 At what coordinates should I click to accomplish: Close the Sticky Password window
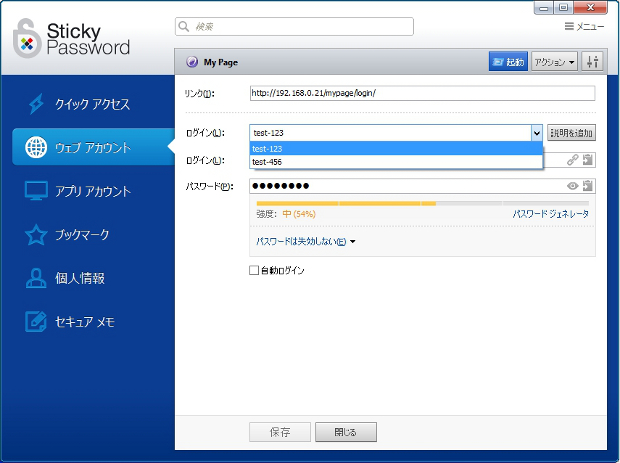click(x=590, y=8)
